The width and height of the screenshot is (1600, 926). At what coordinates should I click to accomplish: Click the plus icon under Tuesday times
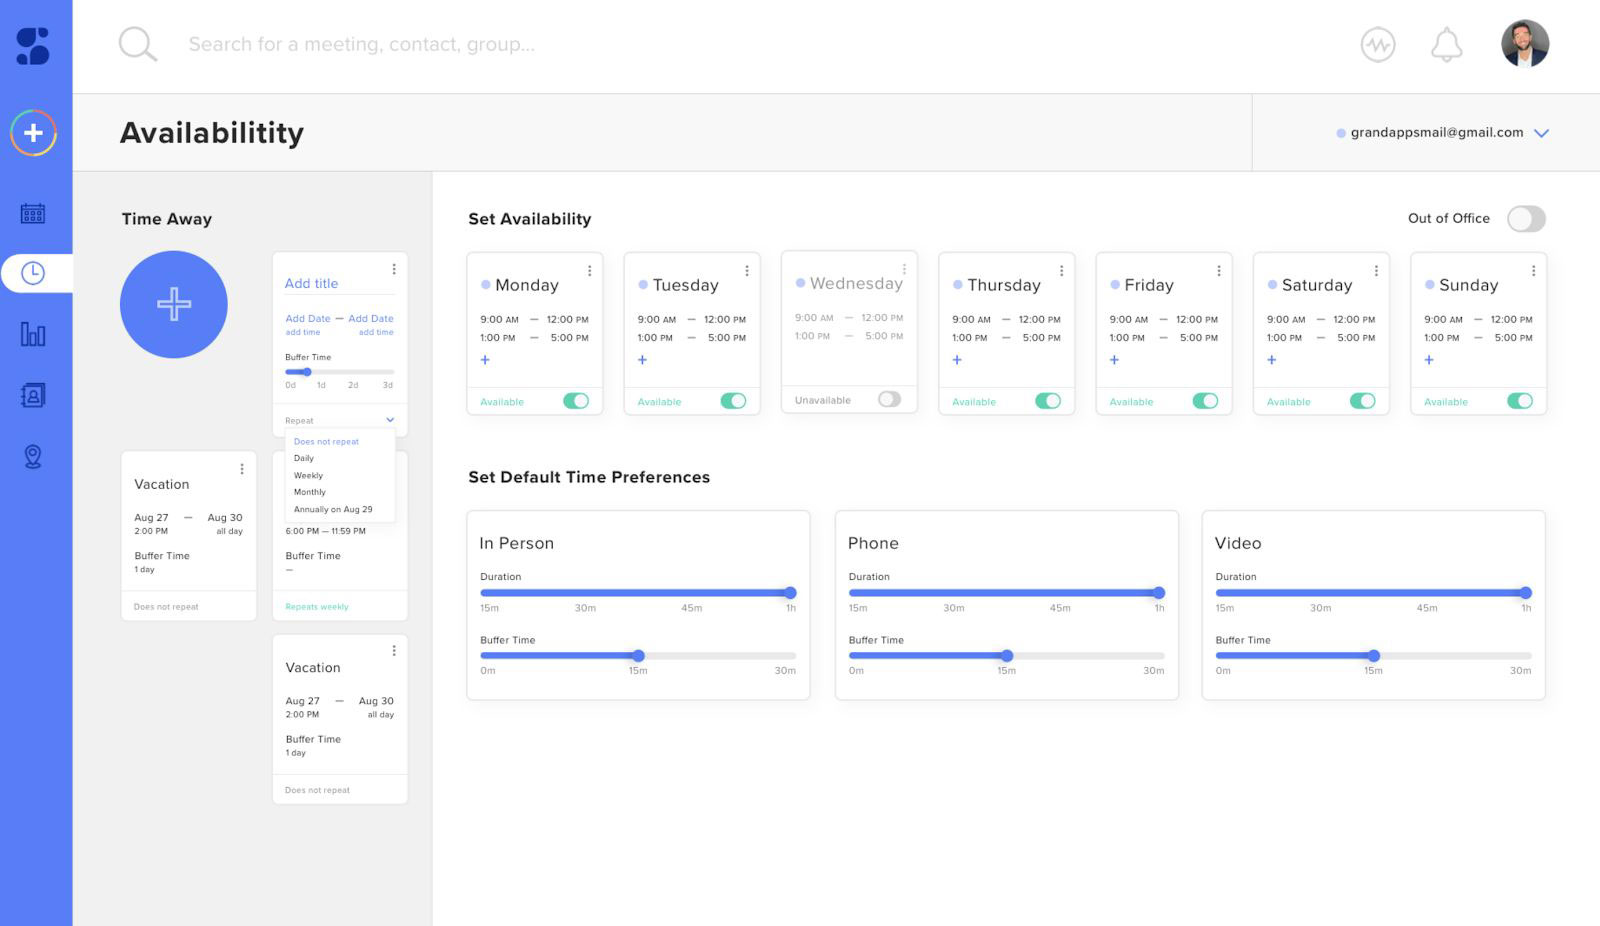coord(642,360)
